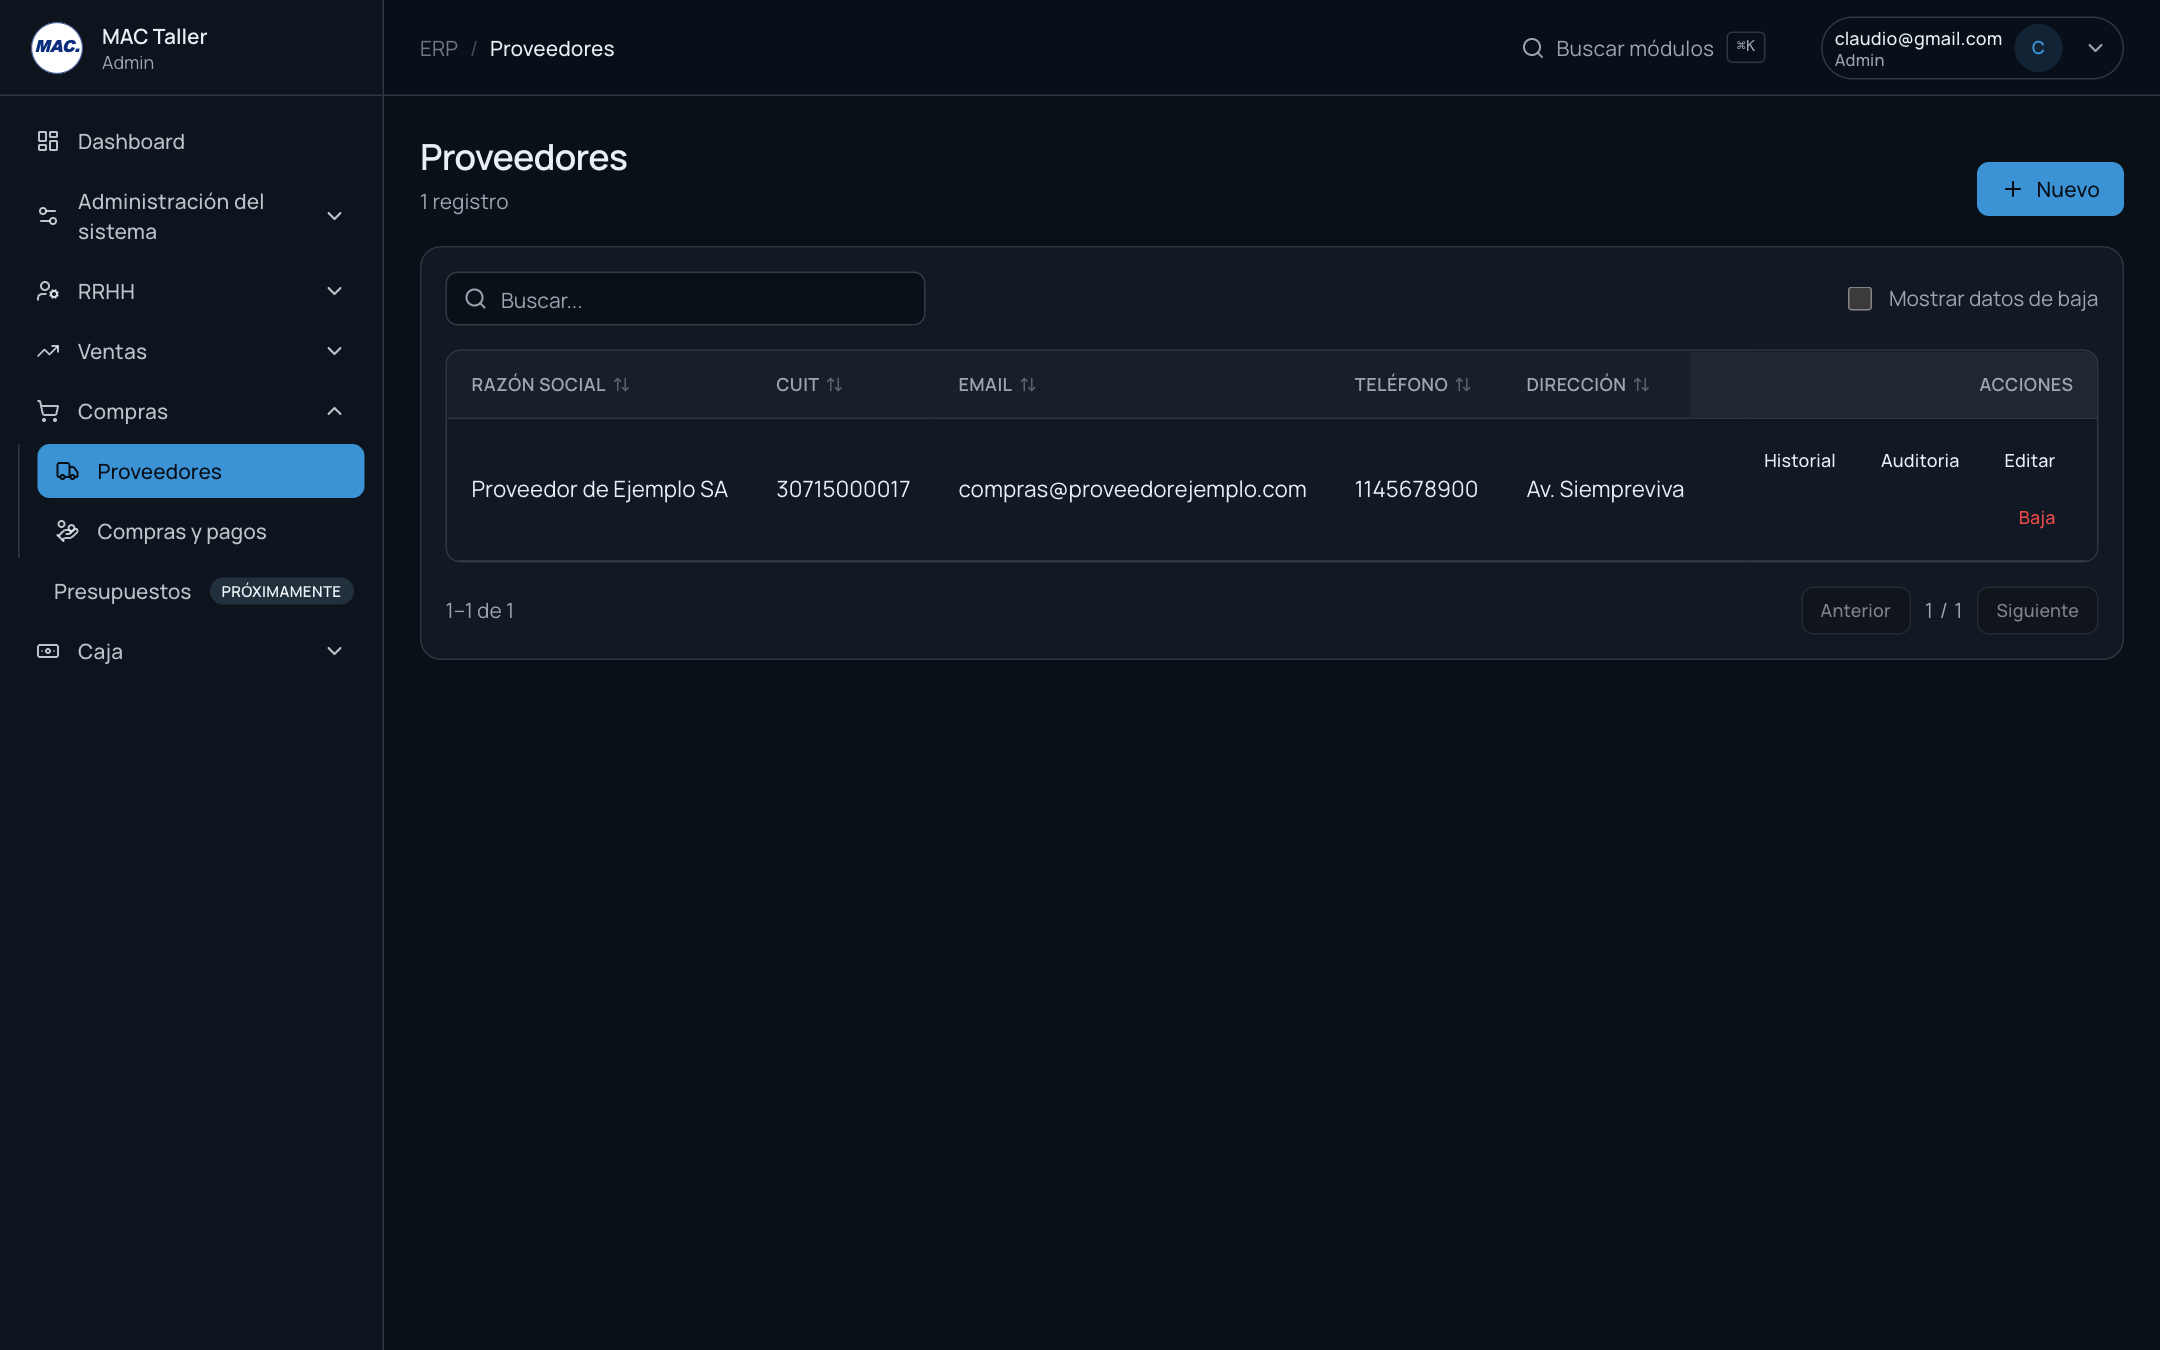Open the Caja menu label
Screen dimensions: 2160x1350
tap(100, 651)
